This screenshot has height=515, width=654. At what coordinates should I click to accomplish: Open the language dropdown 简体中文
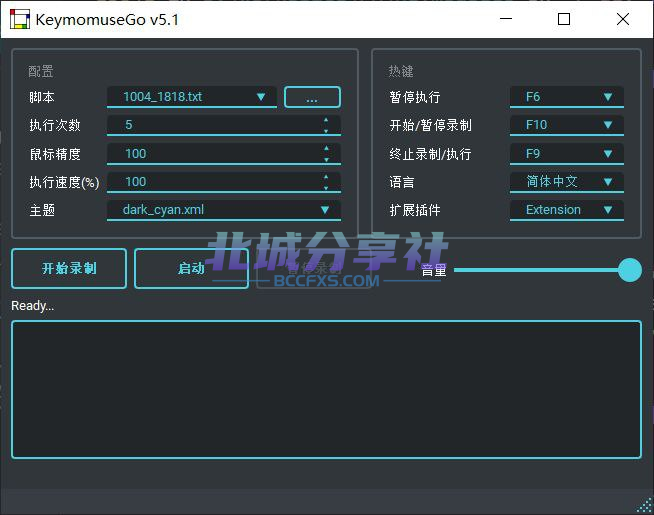coord(566,182)
